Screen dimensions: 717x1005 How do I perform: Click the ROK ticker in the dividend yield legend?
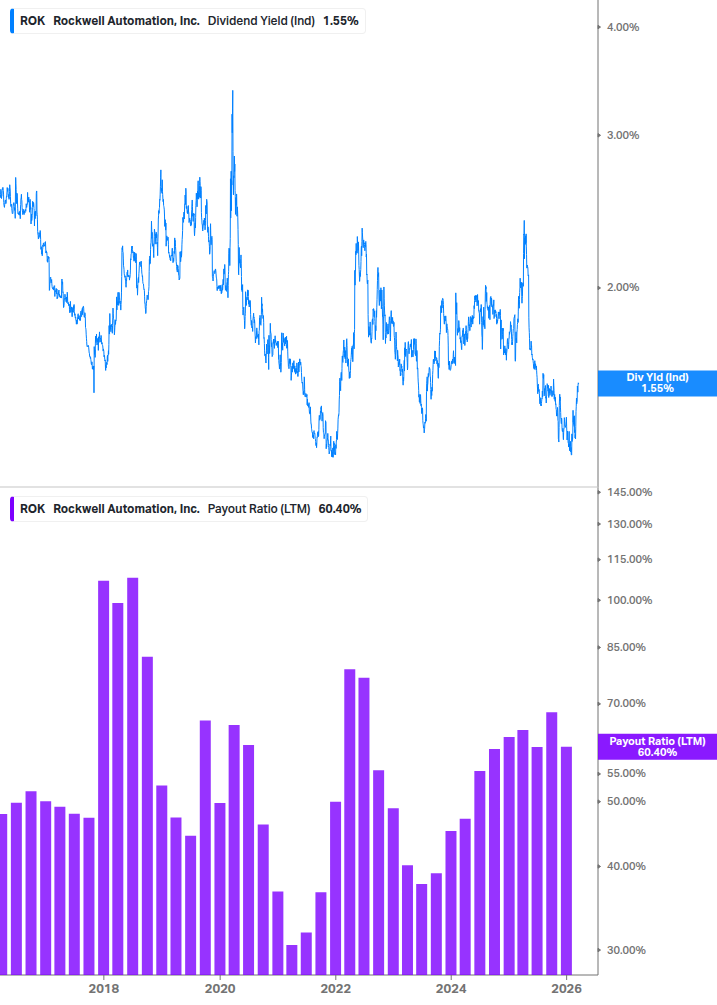coord(33,21)
